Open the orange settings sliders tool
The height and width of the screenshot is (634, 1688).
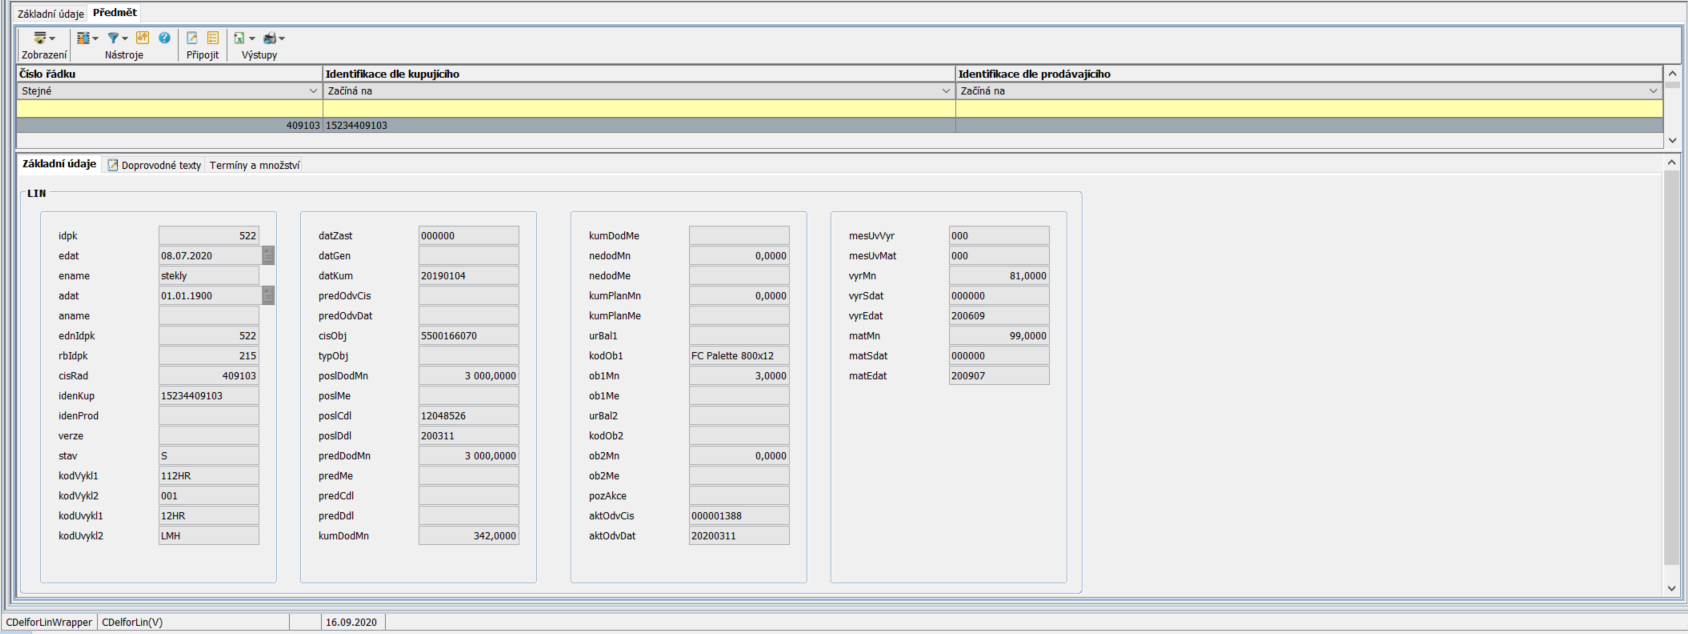[x=142, y=38]
